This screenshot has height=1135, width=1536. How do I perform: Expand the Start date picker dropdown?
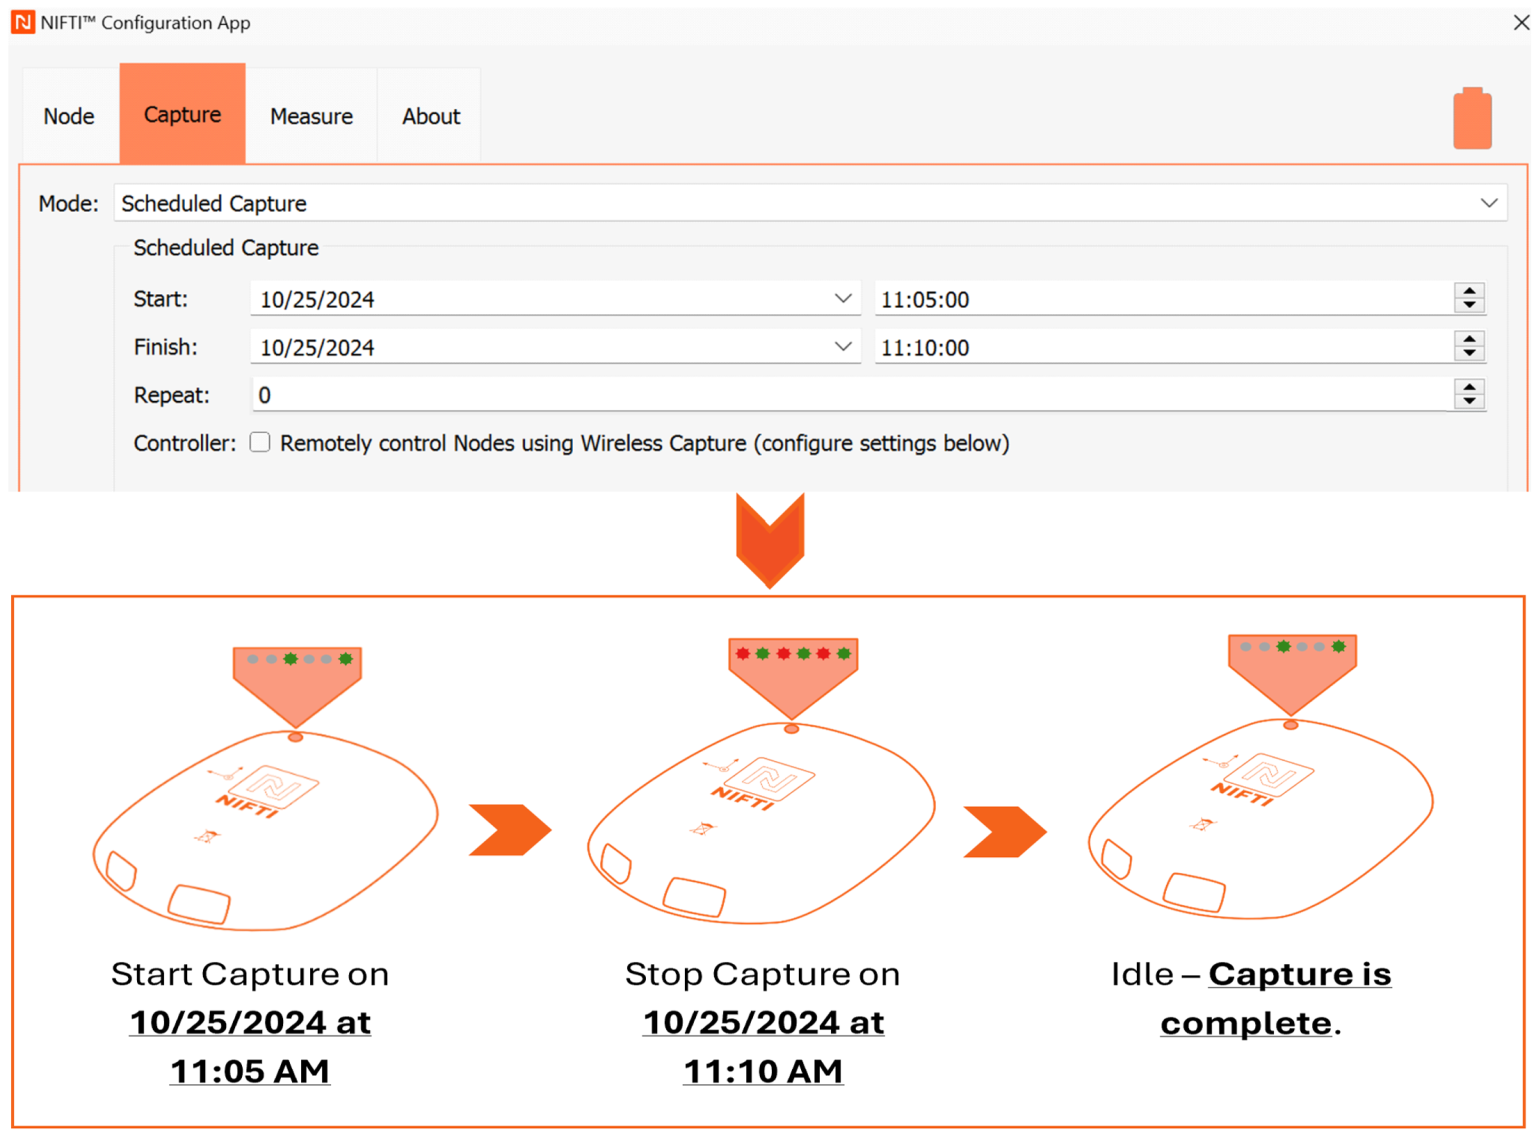843,298
